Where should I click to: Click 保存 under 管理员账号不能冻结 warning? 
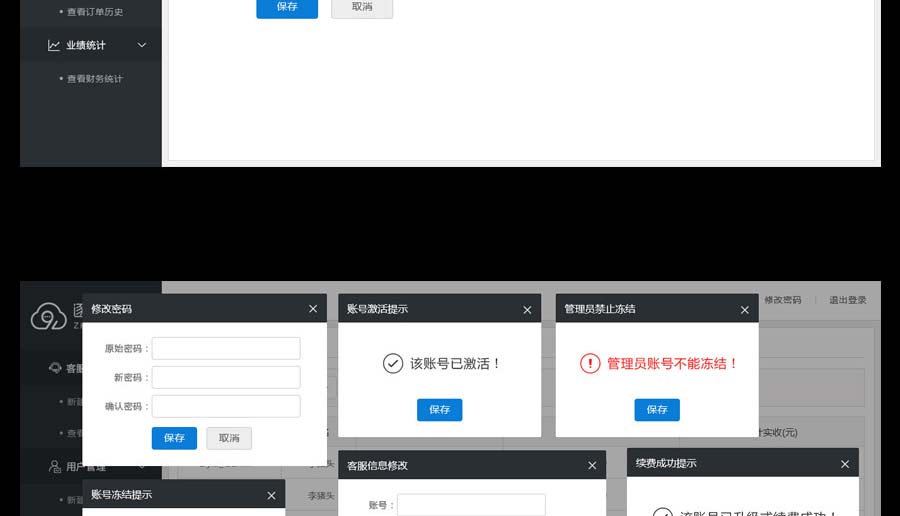(x=656, y=409)
